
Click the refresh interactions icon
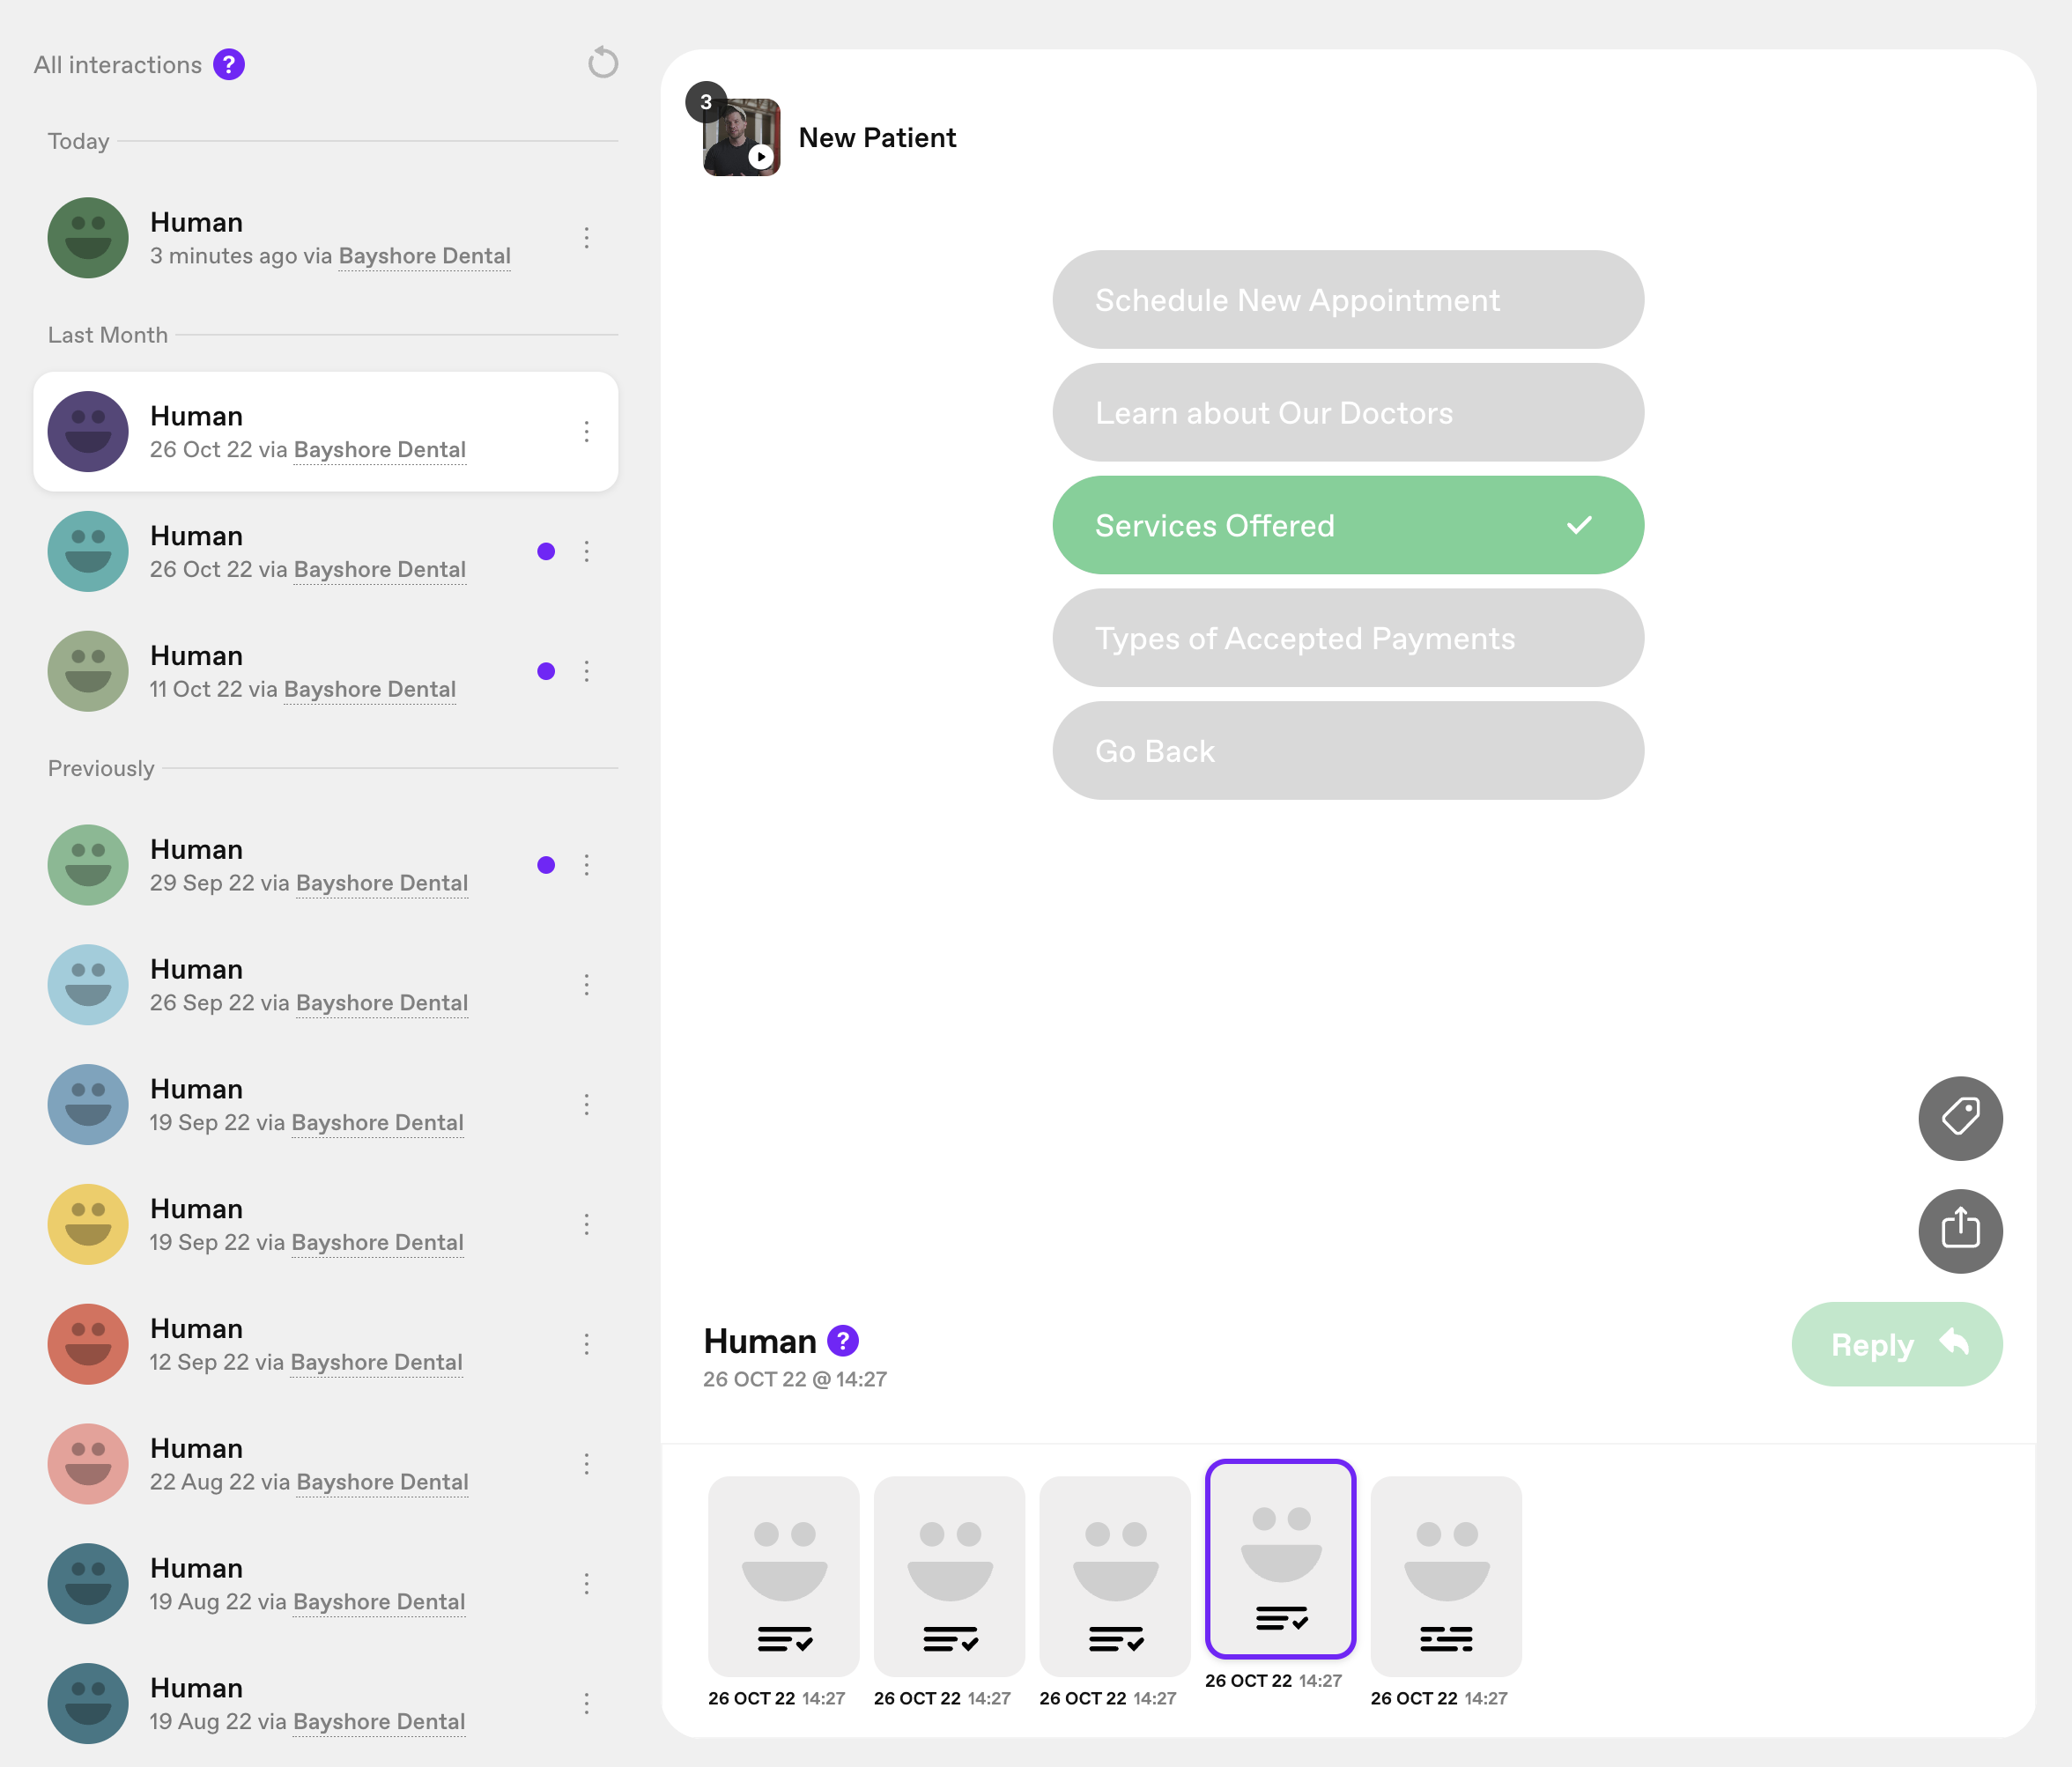[x=602, y=63]
